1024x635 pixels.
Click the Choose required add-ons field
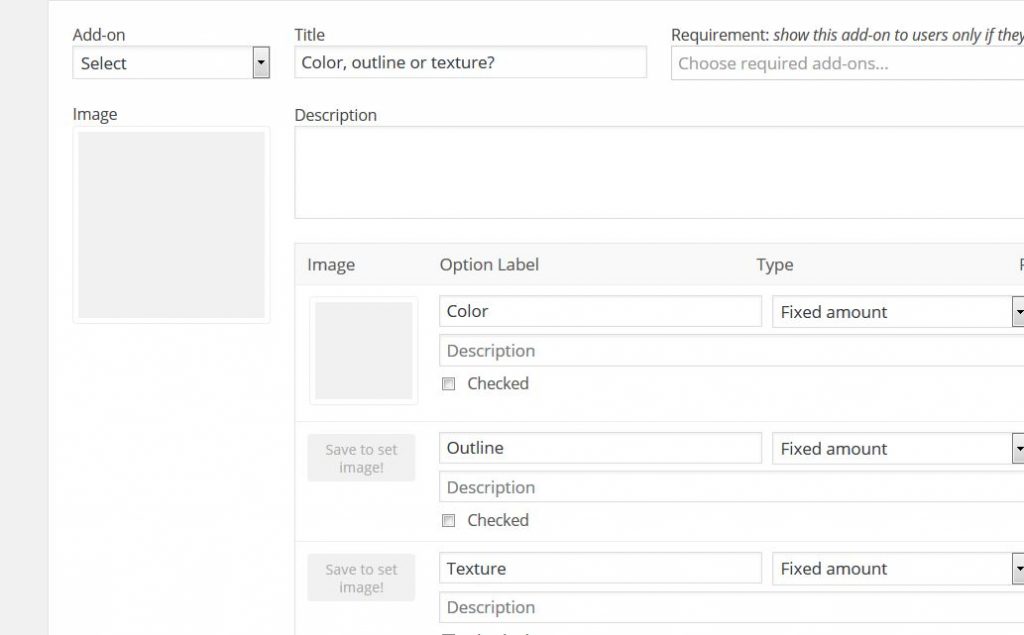coord(846,64)
